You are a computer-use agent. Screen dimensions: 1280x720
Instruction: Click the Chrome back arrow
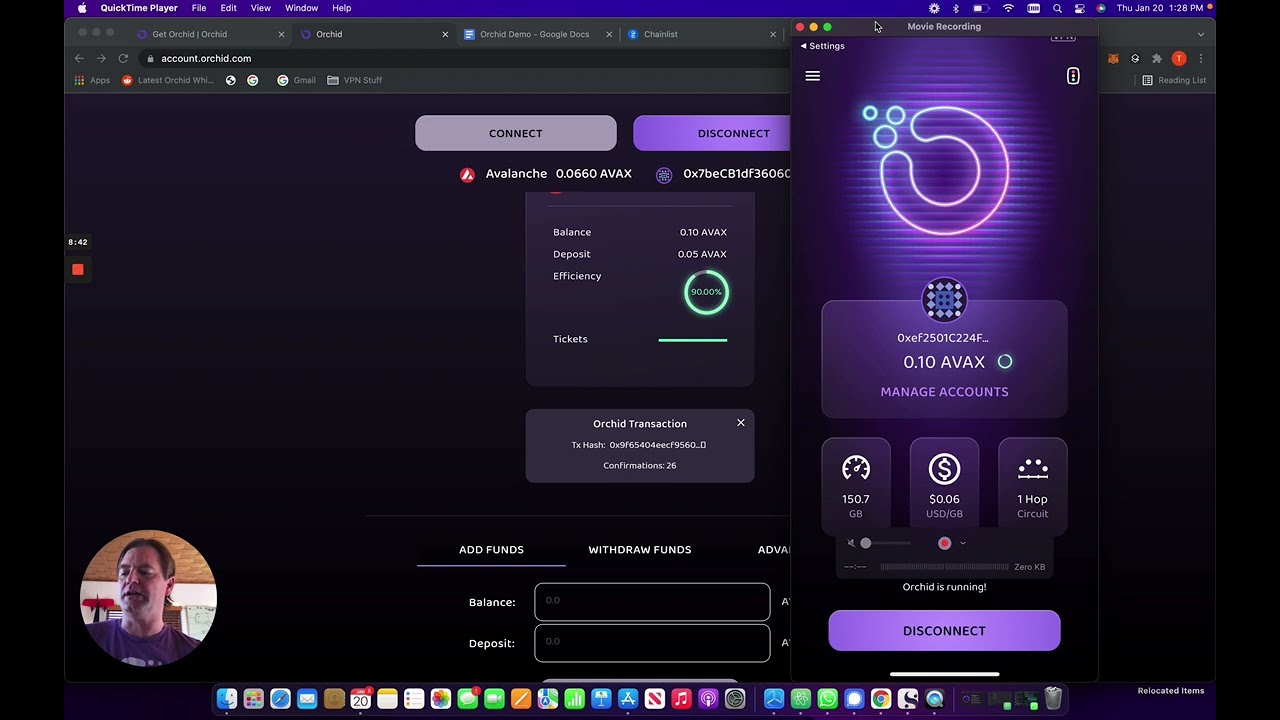(79, 58)
